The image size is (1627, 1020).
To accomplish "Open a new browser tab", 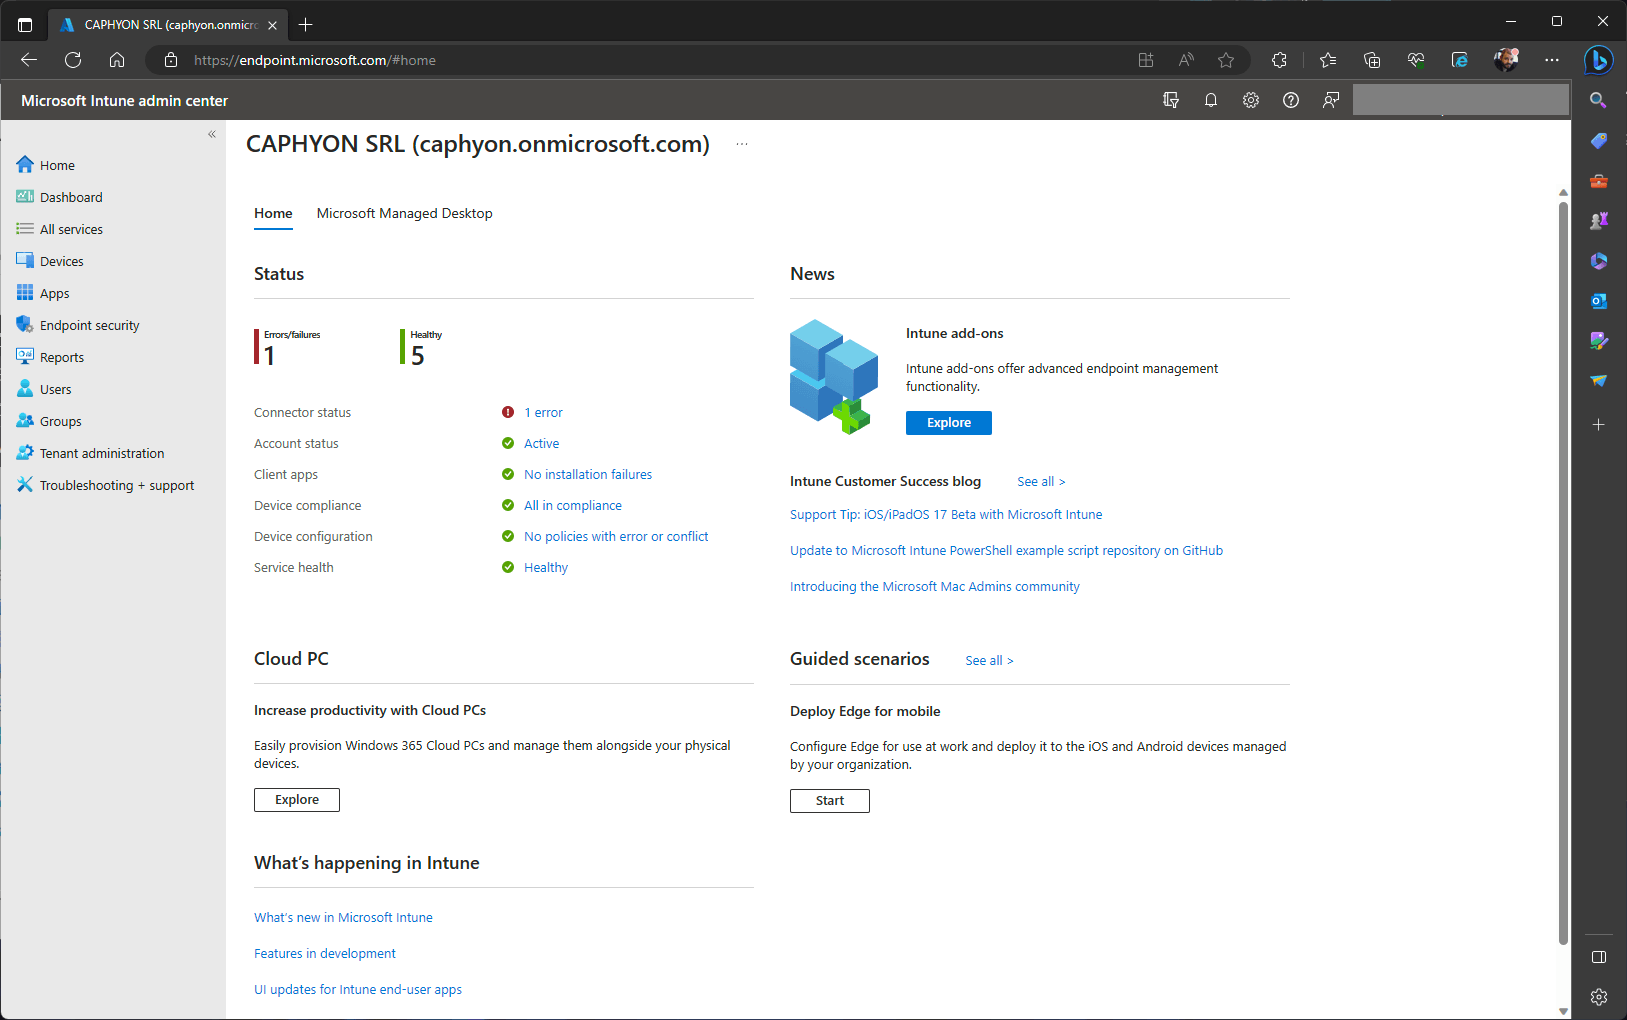I will [x=306, y=25].
